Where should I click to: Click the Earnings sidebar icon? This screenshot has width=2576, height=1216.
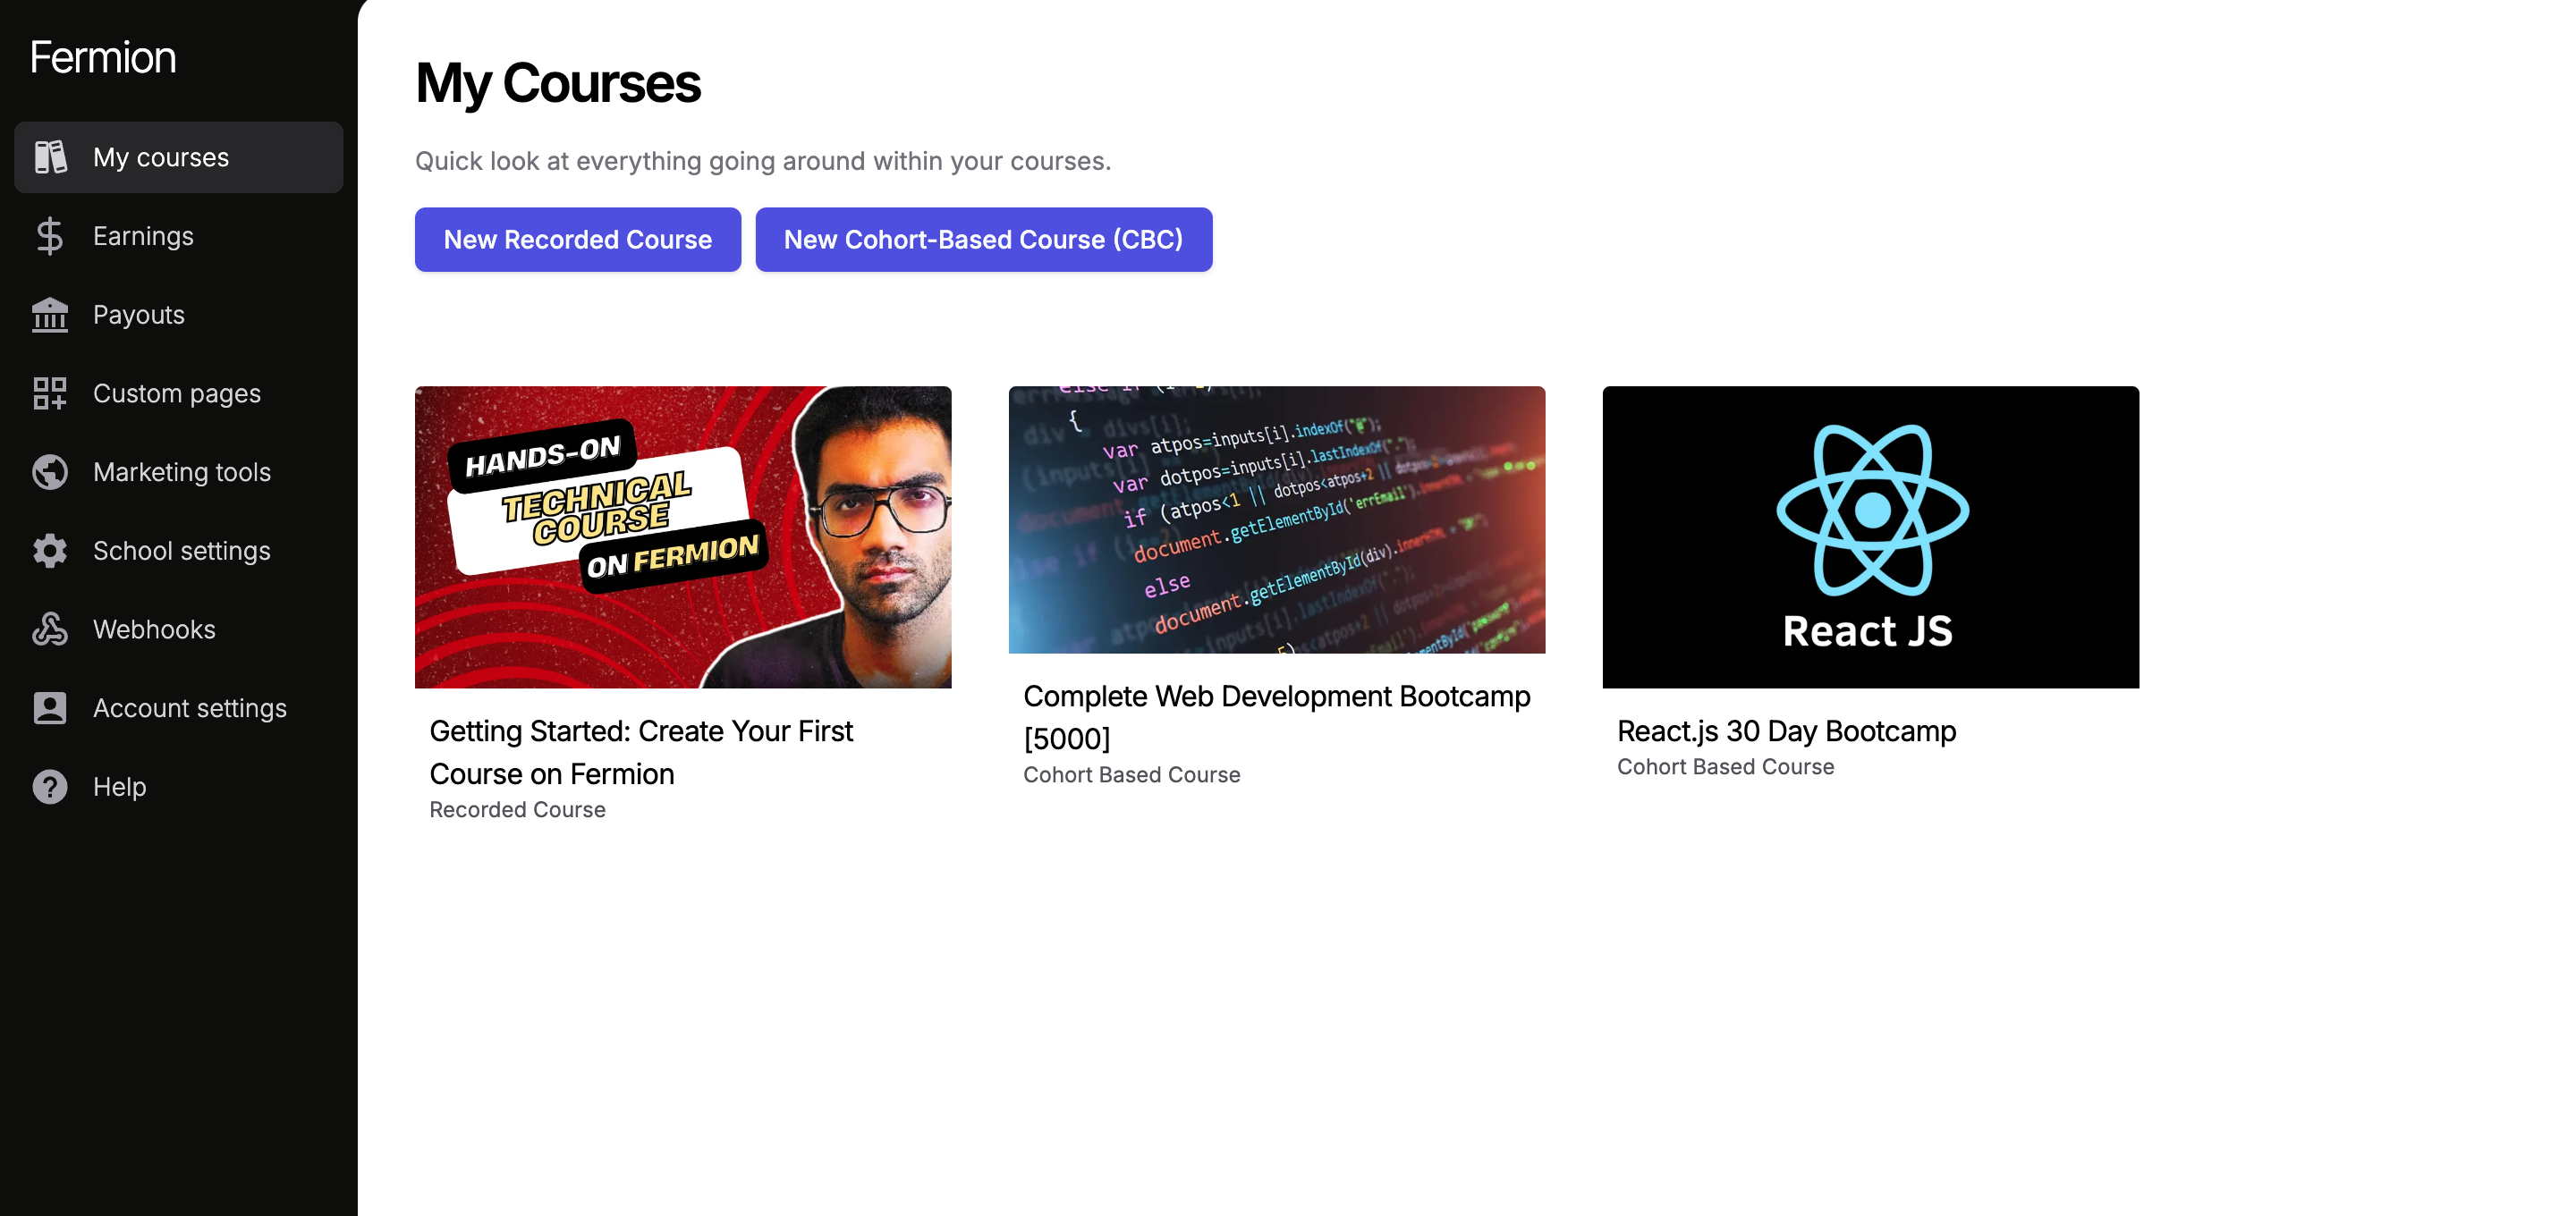coord(49,235)
